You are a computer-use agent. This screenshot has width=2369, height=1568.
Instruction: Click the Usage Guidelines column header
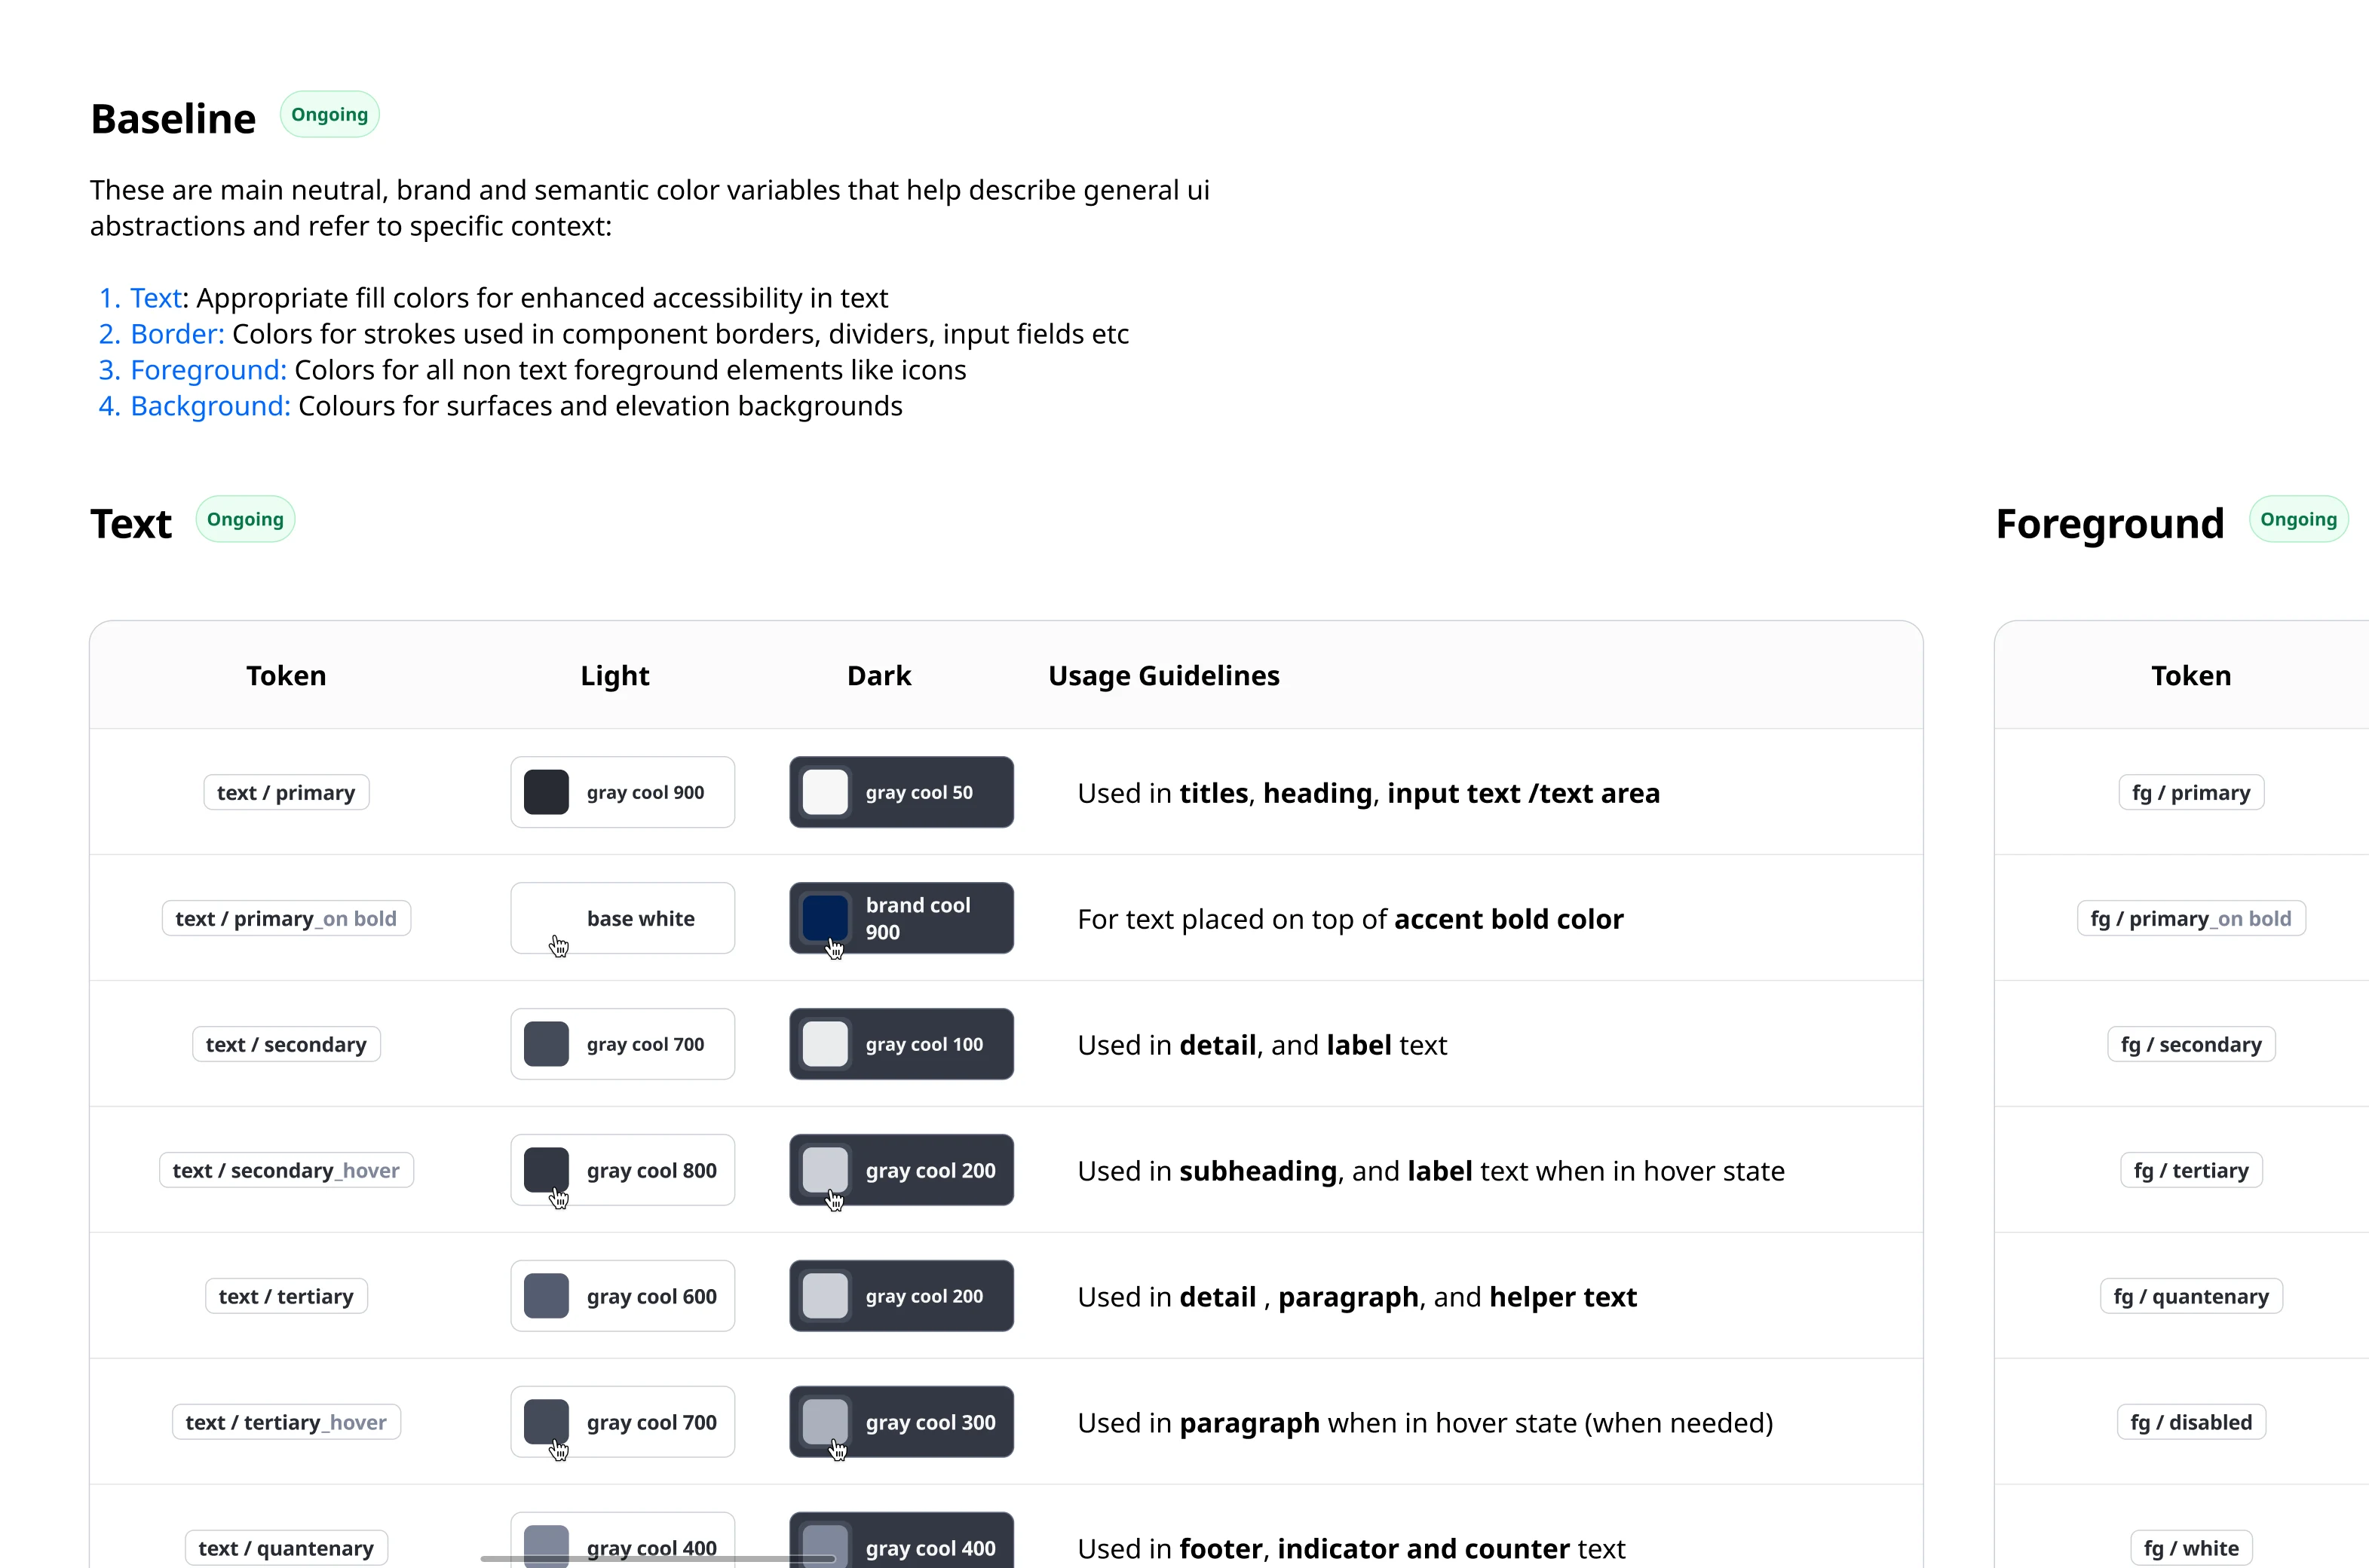(x=1163, y=676)
